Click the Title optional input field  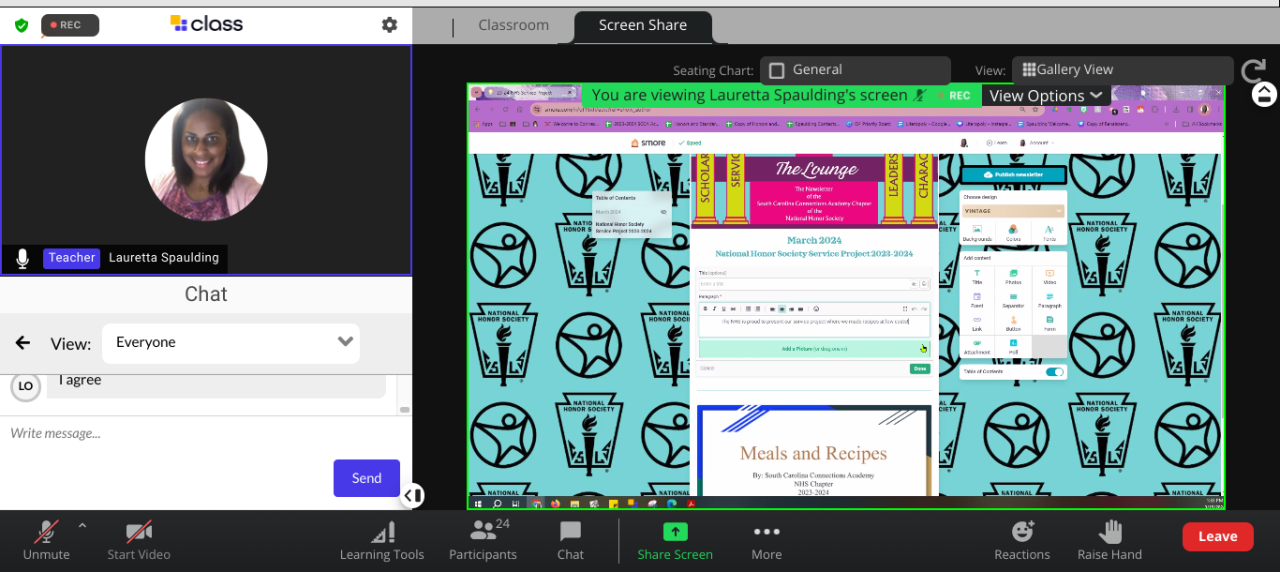tap(814, 285)
